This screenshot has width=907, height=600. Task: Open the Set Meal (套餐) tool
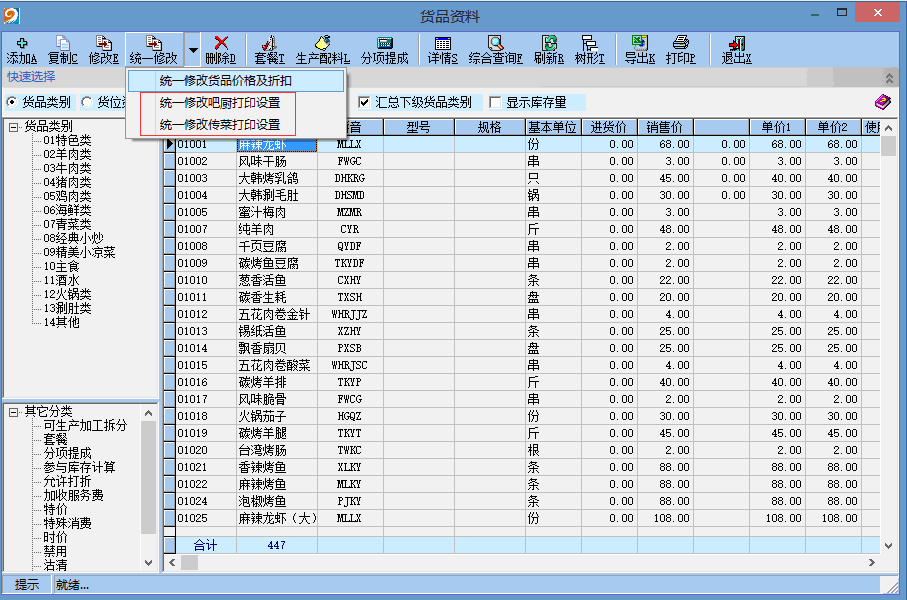(x=267, y=44)
